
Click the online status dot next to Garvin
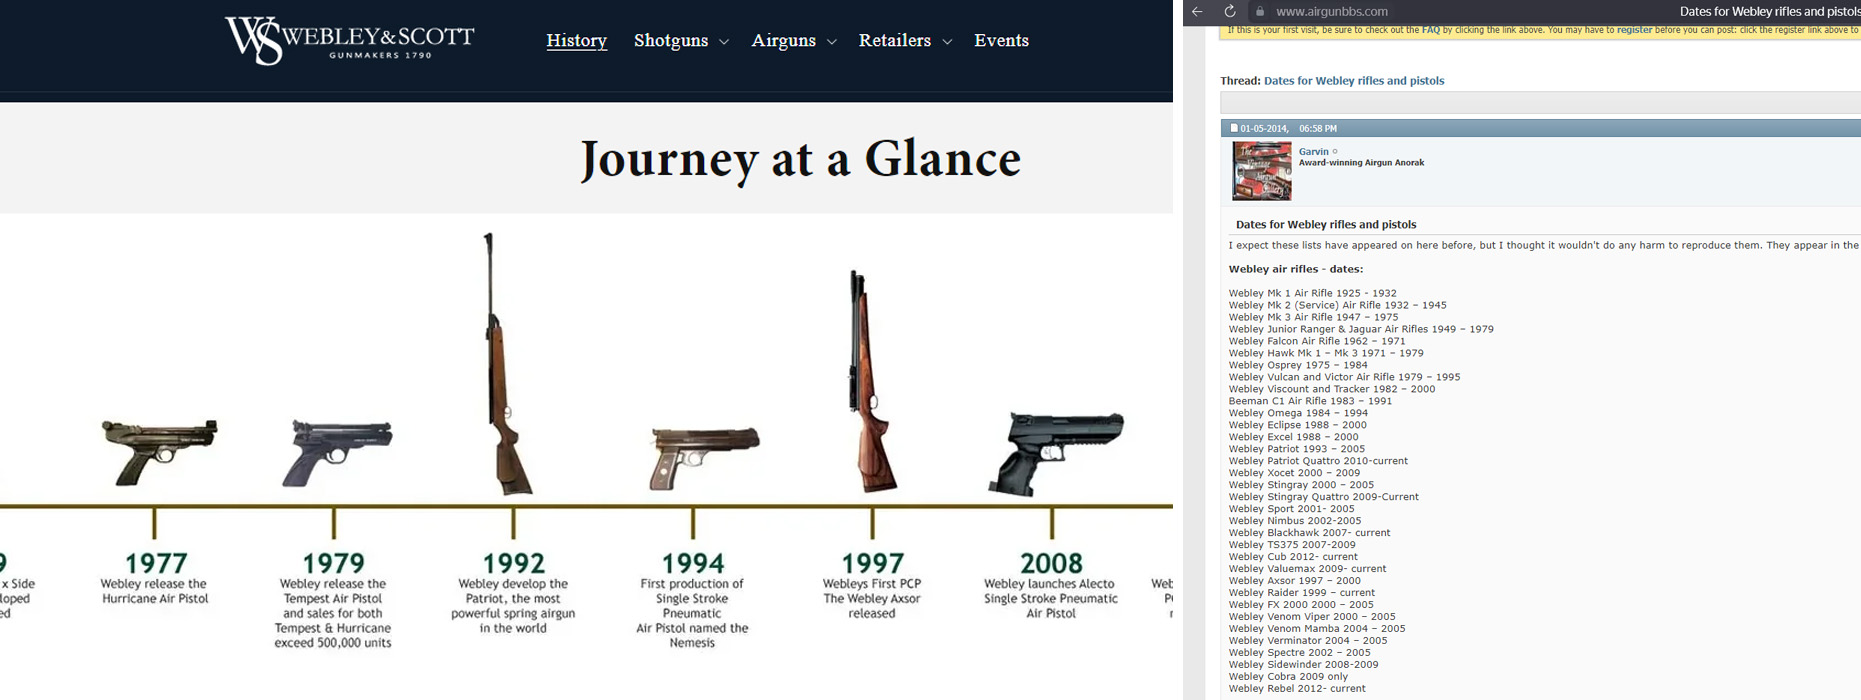click(x=1335, y=152)
